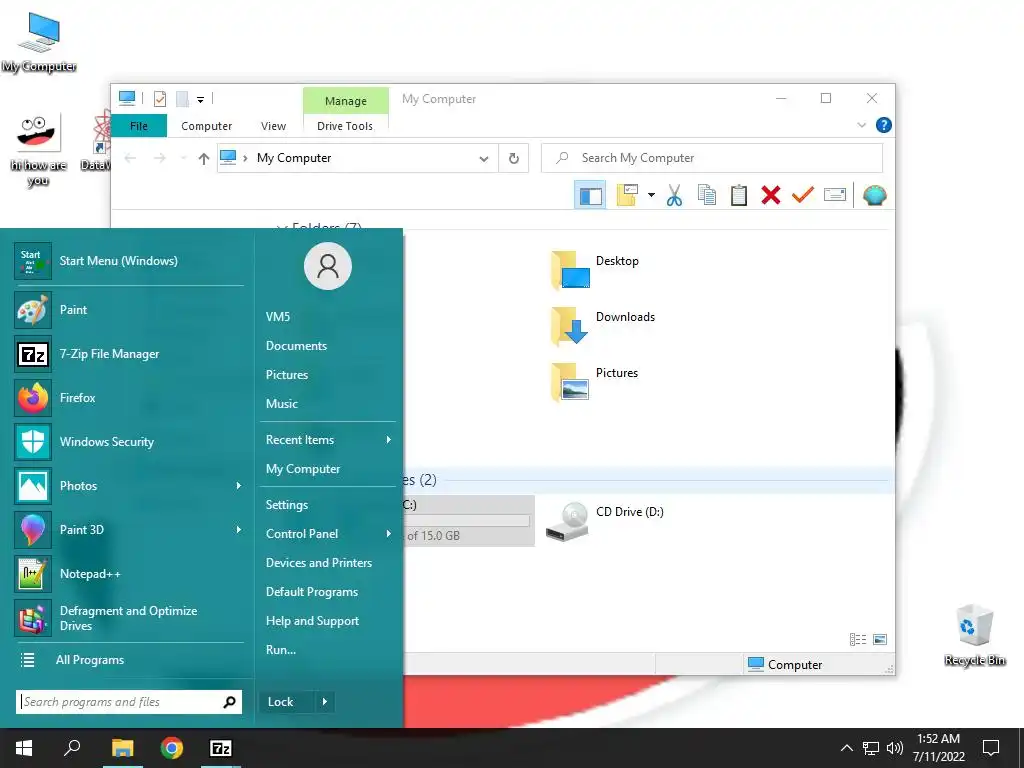This screenshot has width=1024, height=768.
Task: Click the folder options toolbar icon
Action: coord(627,195)
